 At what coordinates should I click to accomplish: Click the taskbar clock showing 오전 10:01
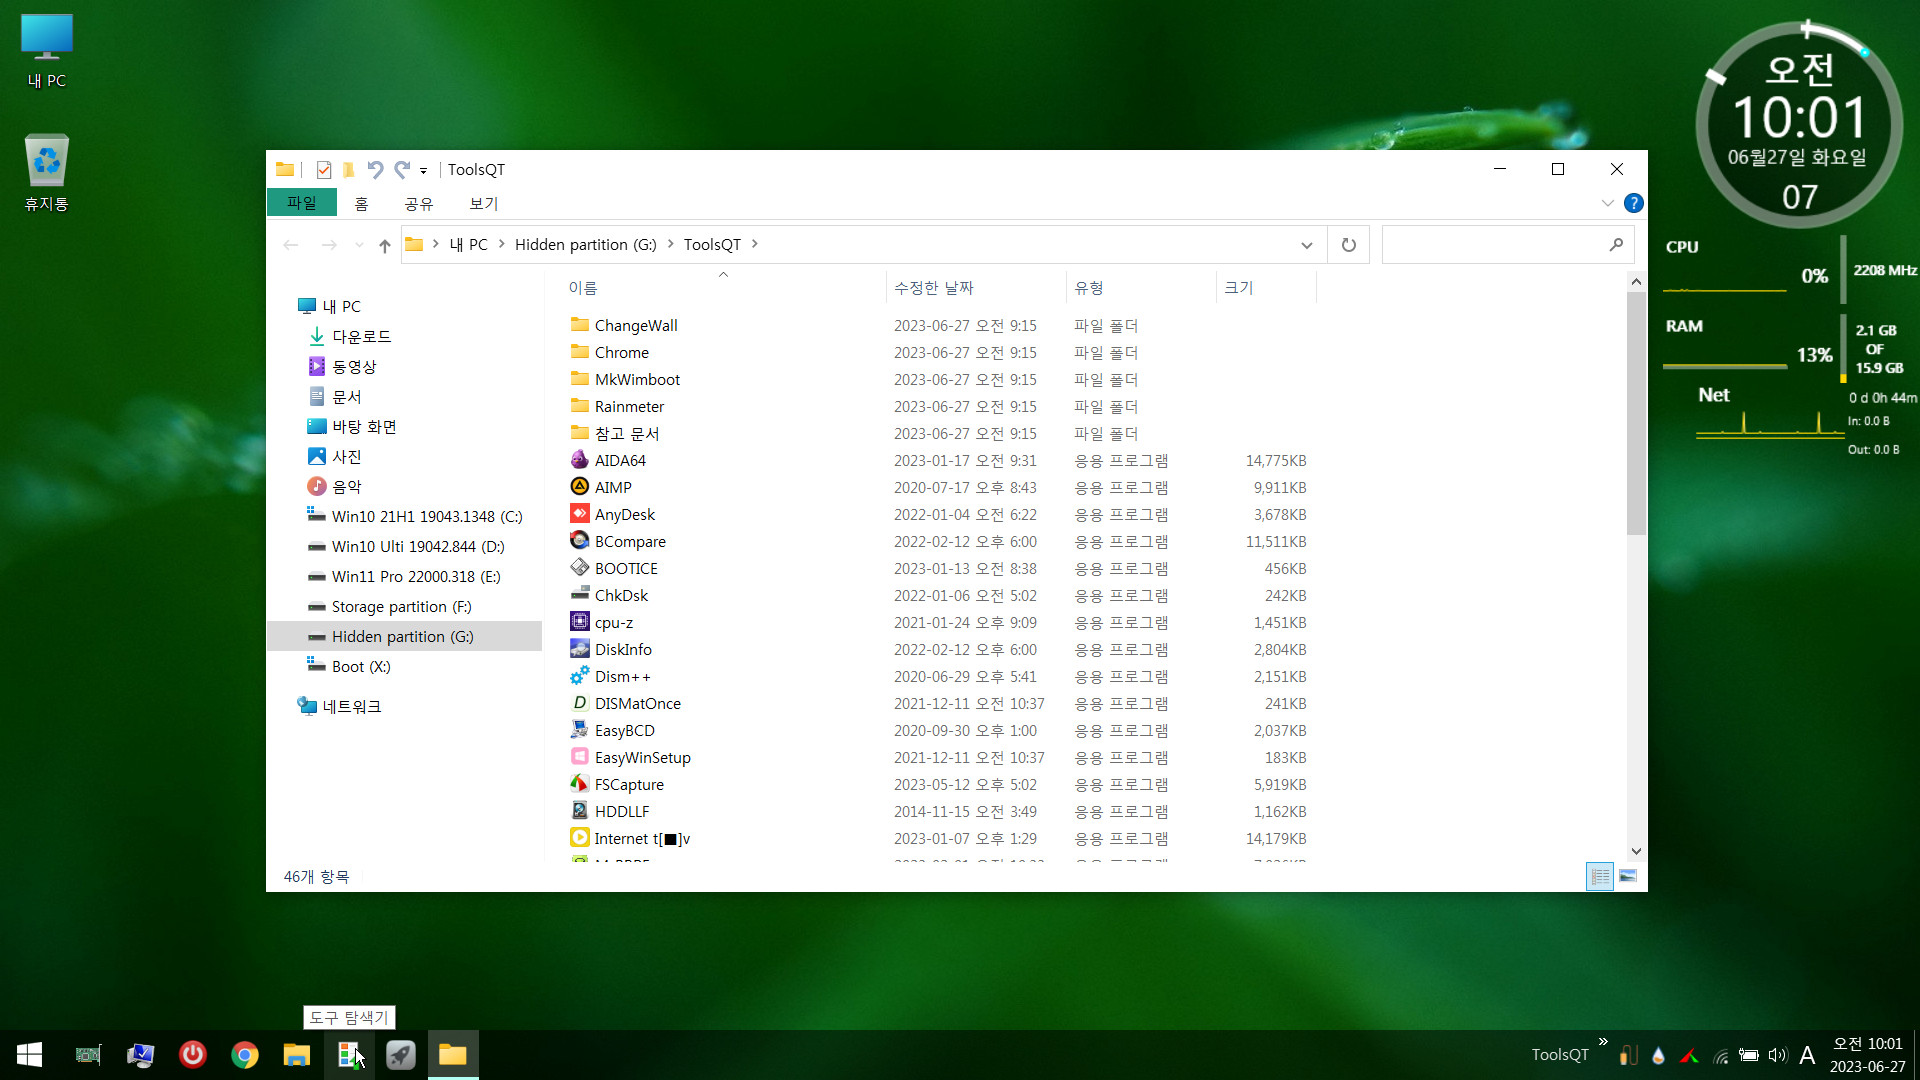tap(1867, 1055)
